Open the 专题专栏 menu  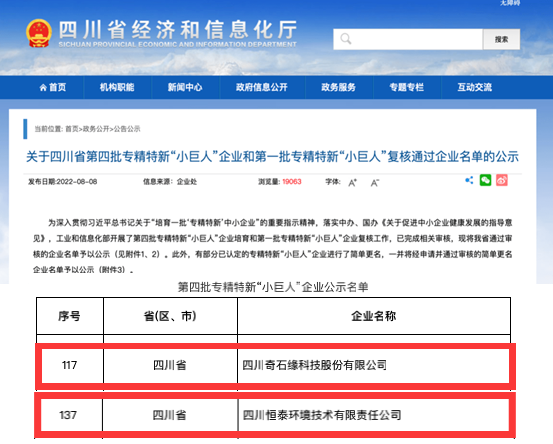point(407,87)
